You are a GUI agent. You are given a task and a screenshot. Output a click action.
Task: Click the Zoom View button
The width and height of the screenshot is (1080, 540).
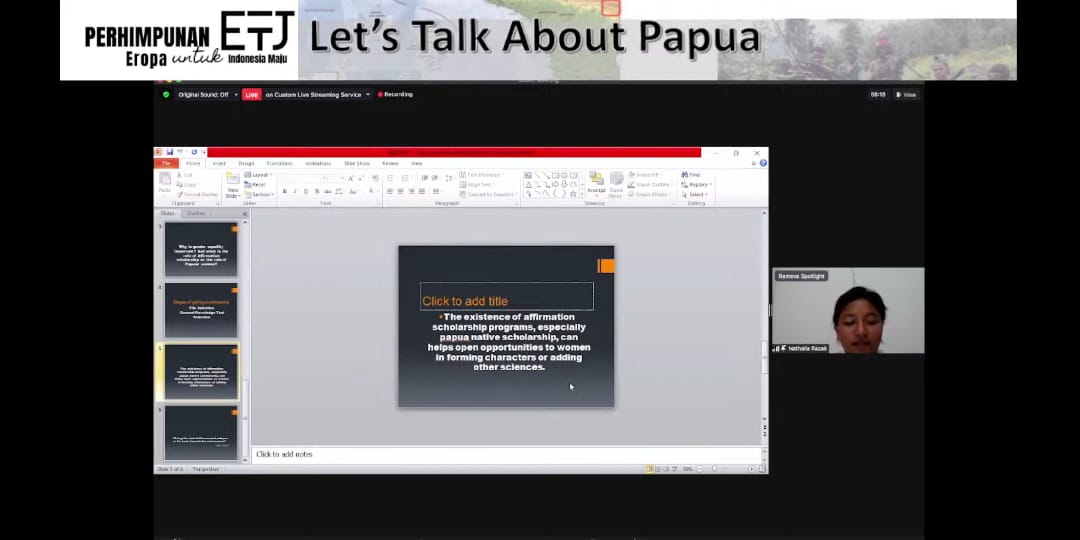click(x=906, y=95)
